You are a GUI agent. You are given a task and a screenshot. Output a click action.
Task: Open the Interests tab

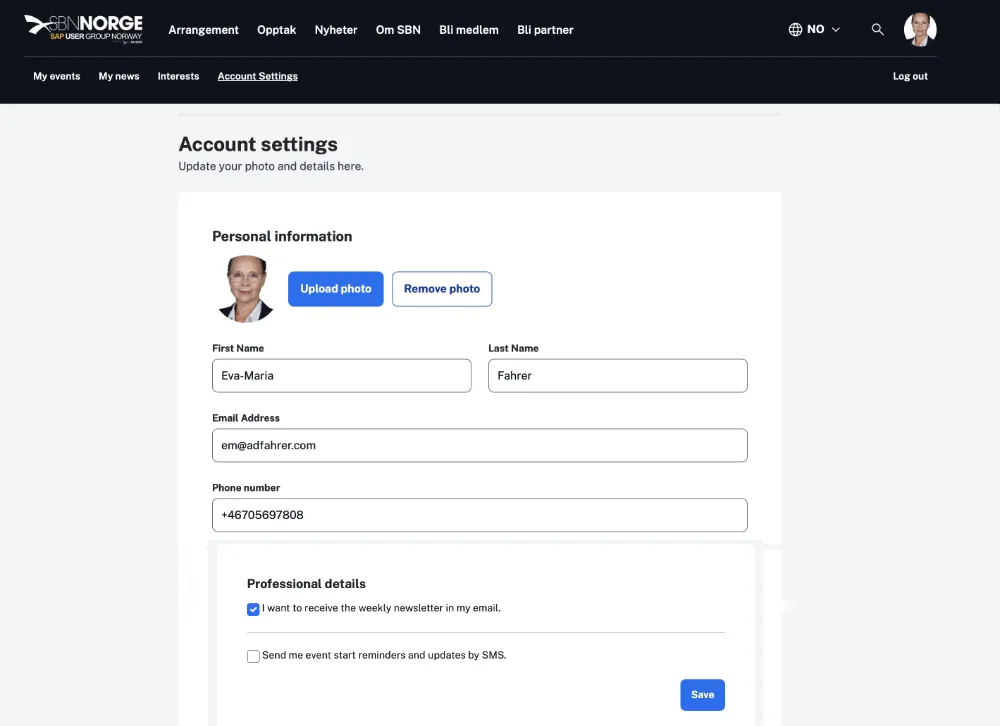[178, 76]
